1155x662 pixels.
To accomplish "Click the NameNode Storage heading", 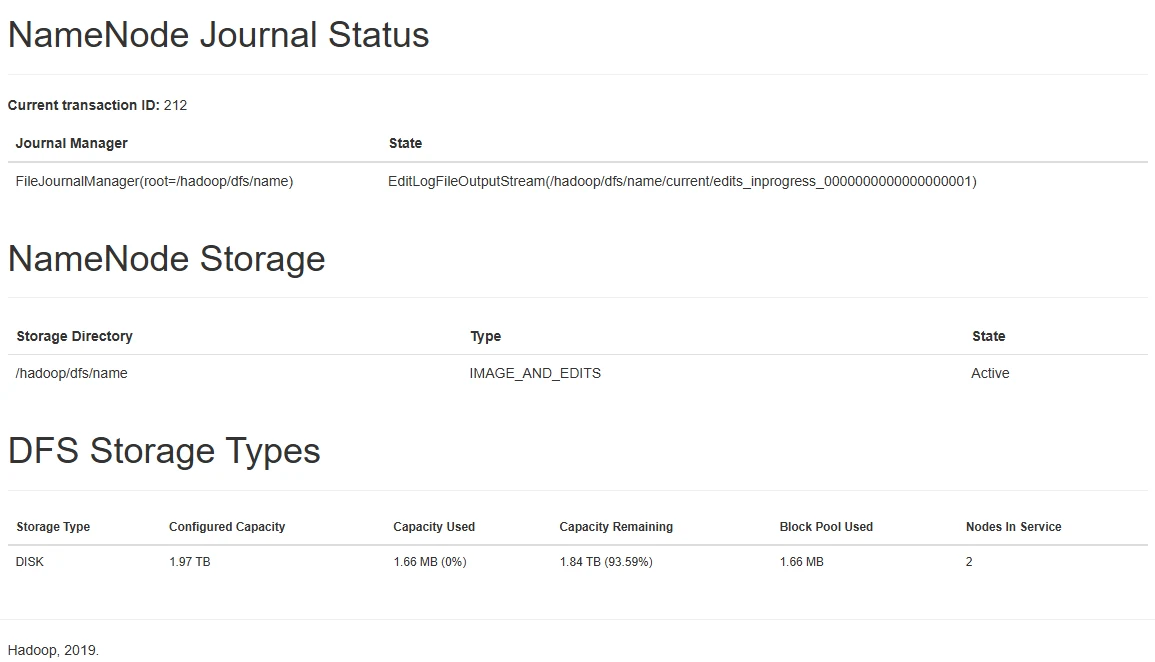I will point(166,258).
